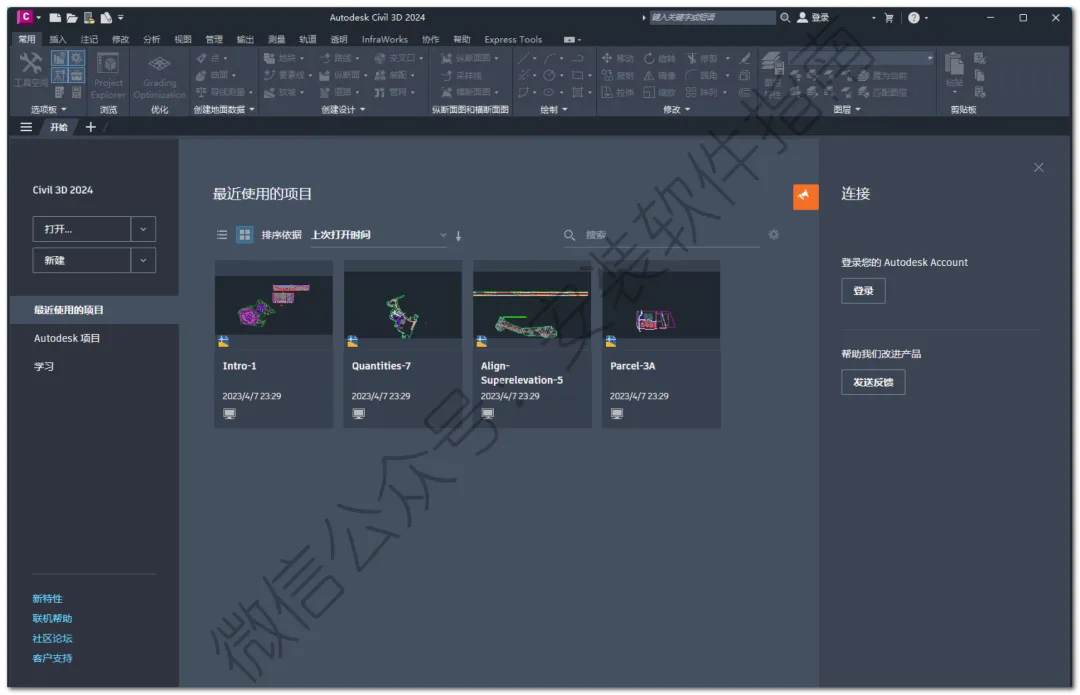1080x695 pixels.
Task: Expand the 创建地面数据 panel dropdown
Action: point(224,110)
